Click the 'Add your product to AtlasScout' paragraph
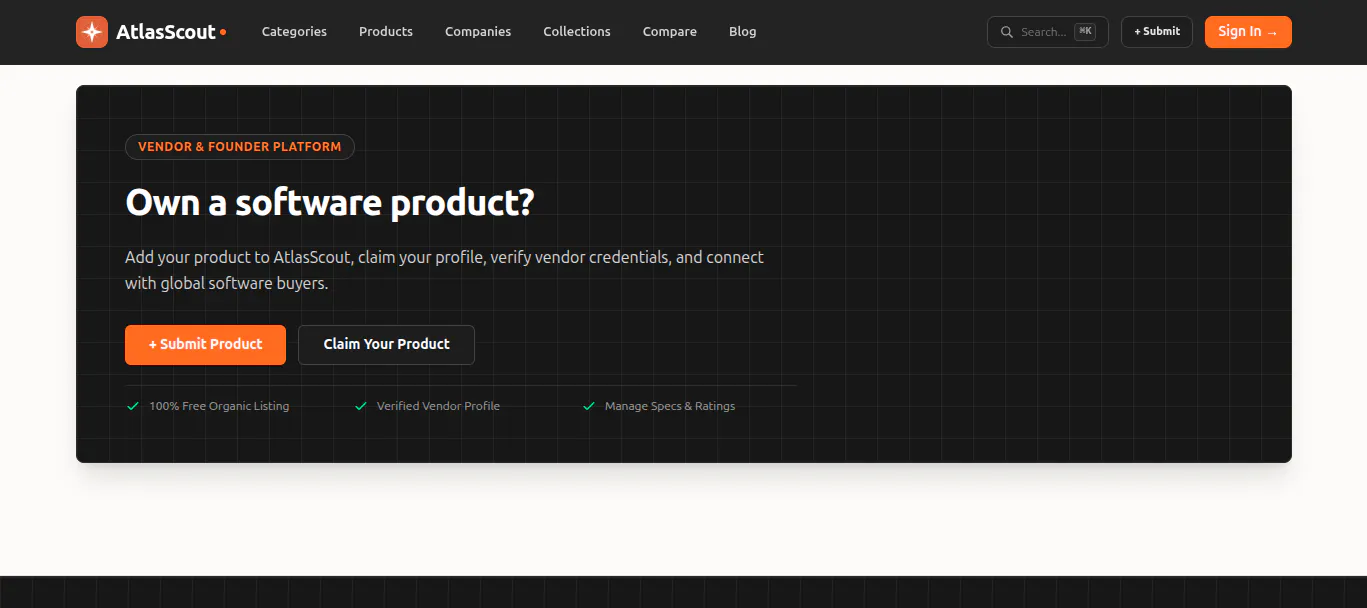The width and height of the screenshot is (1367, 608). coord(444,270)
